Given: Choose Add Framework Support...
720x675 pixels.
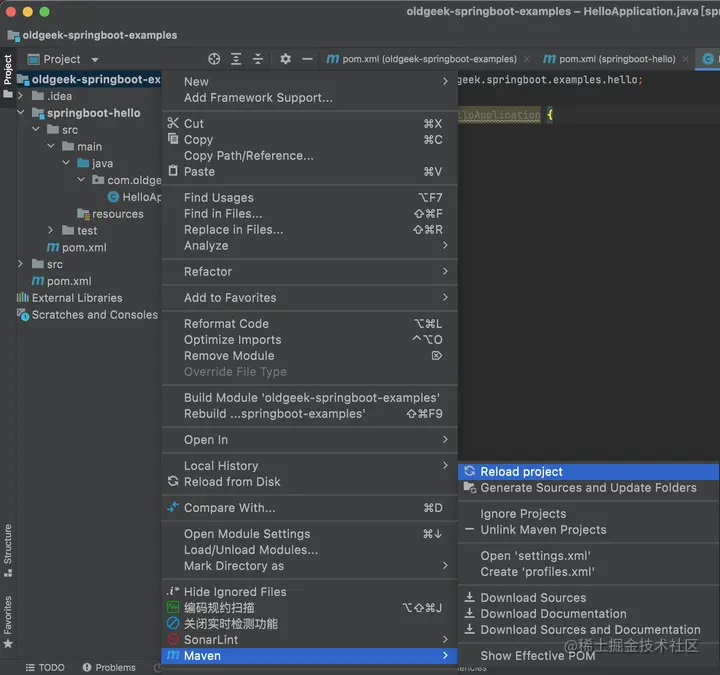Looking at the screenshot, I should point(309,97).
